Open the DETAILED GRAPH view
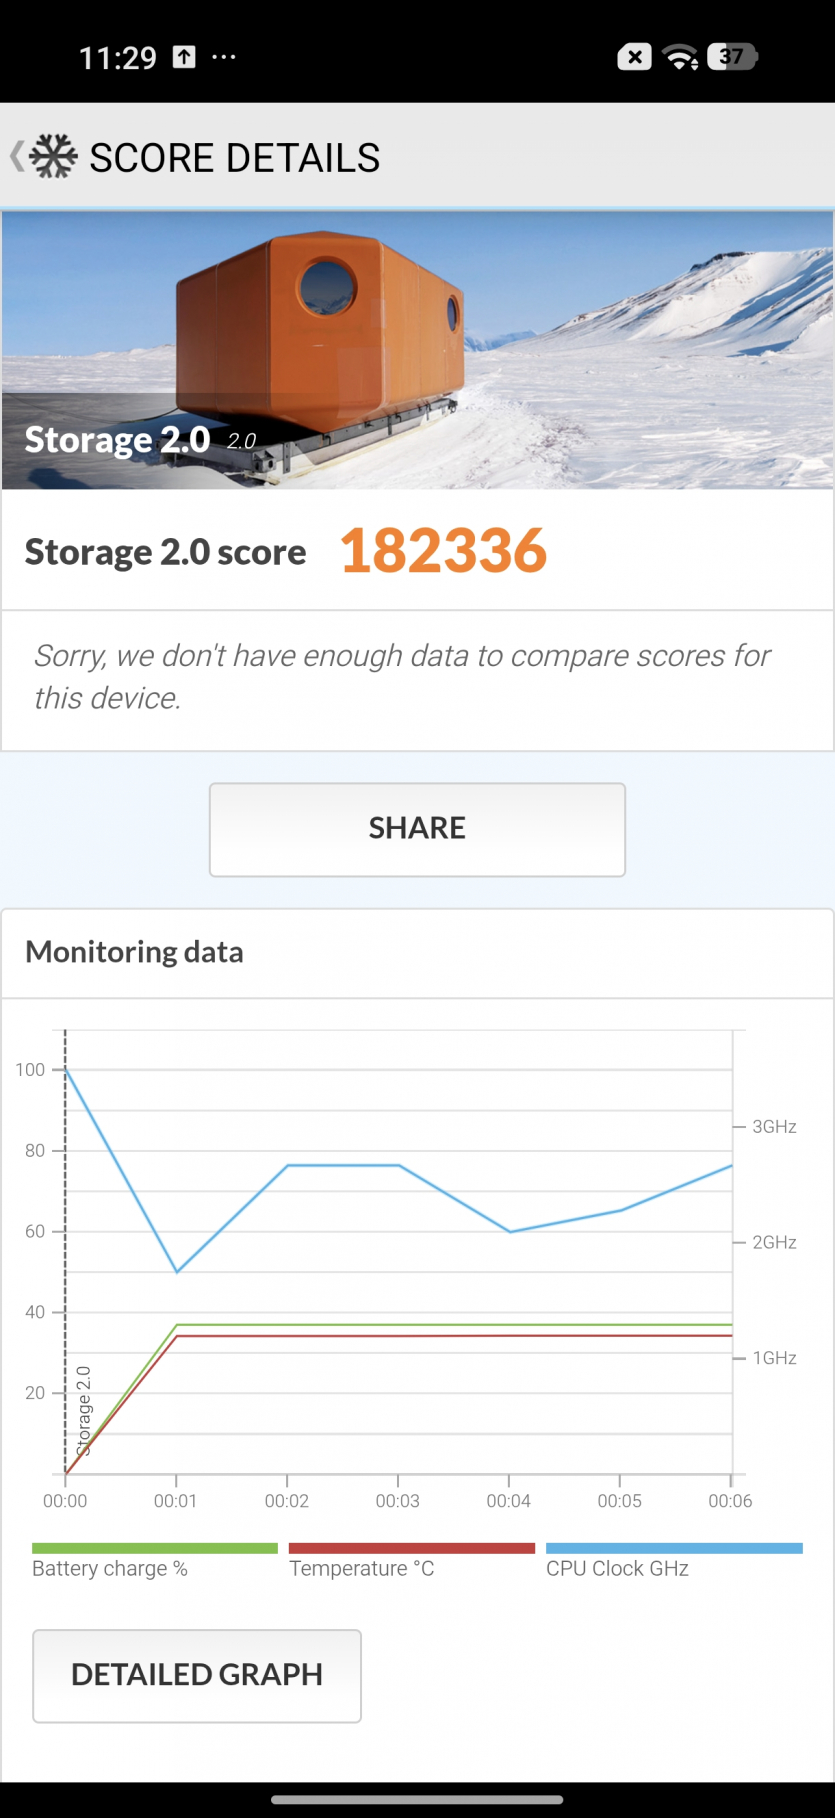Screen dimensions: 835x1818 (197, 1675)
